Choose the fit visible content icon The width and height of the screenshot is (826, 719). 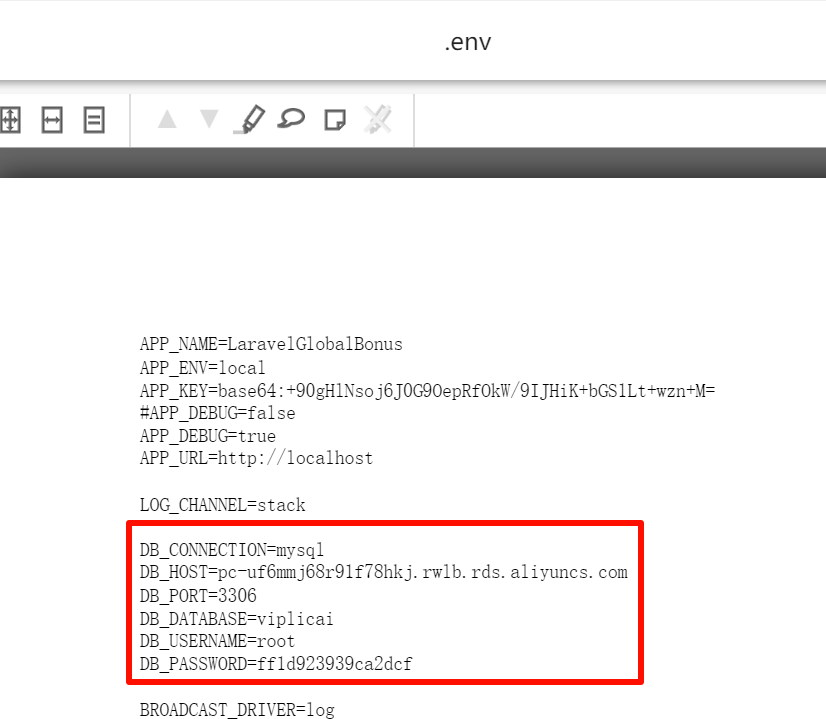point(94,120)
